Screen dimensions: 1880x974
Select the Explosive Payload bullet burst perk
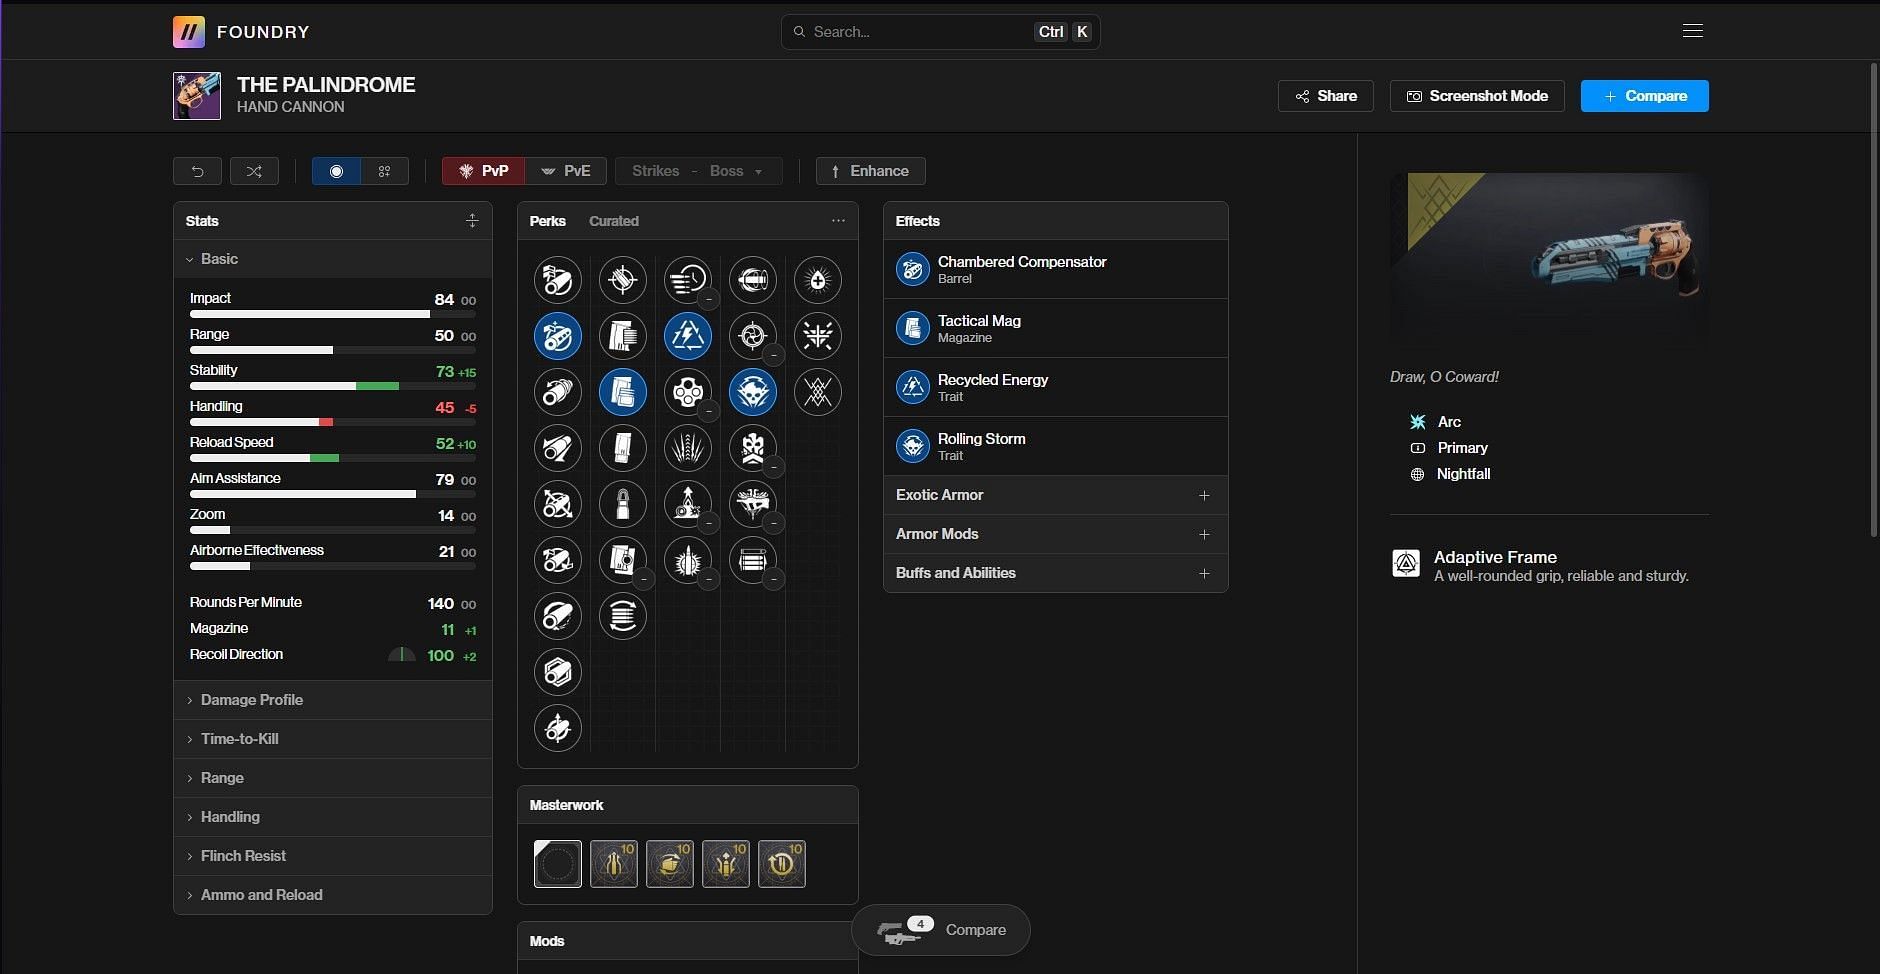[x=687, y=560]
